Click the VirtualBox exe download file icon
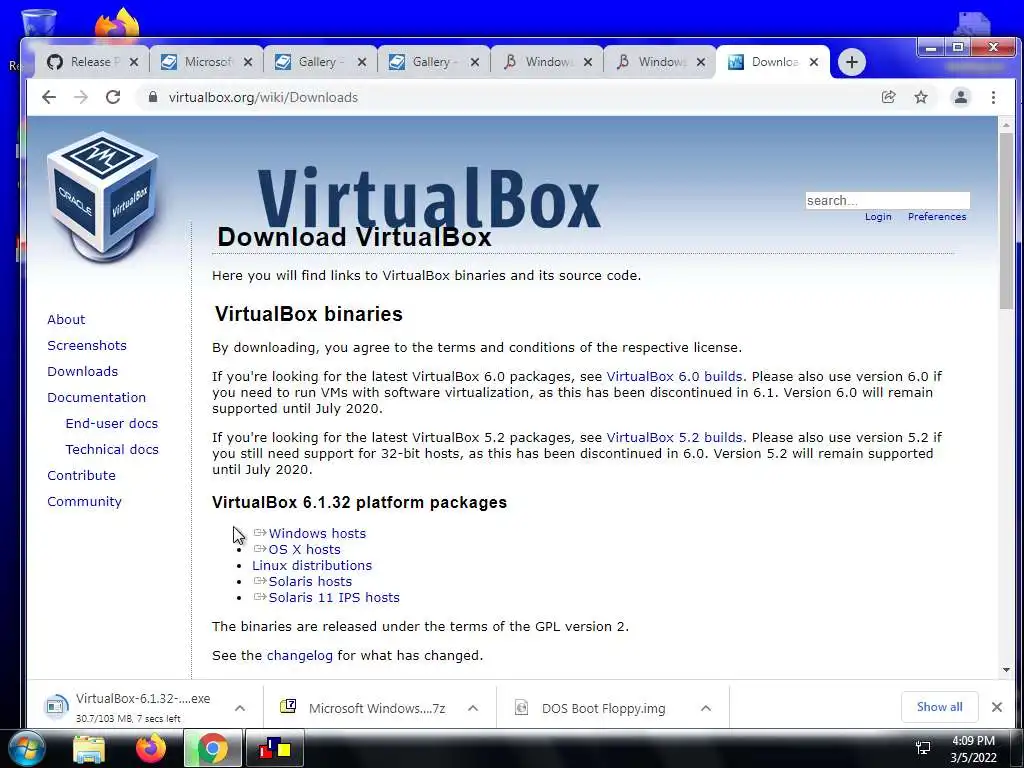Viewport: 1024px width, 768px height. [56, 706]
